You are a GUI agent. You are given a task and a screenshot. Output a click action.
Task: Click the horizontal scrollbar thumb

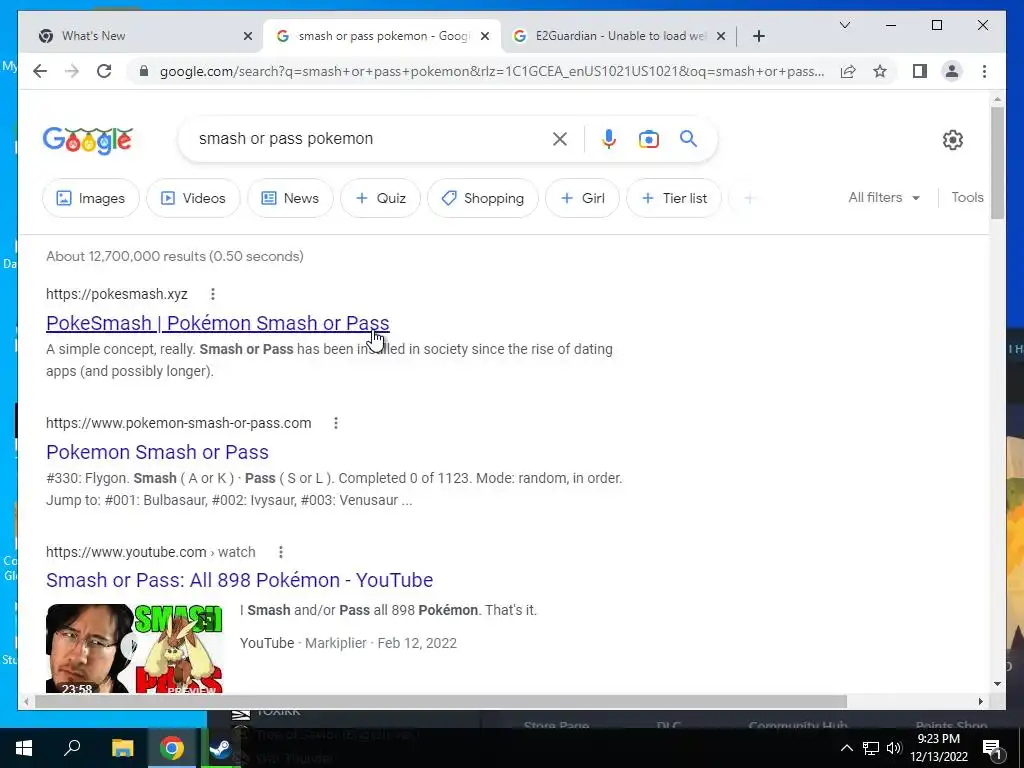pyautogui.click(x=440, y=701)
